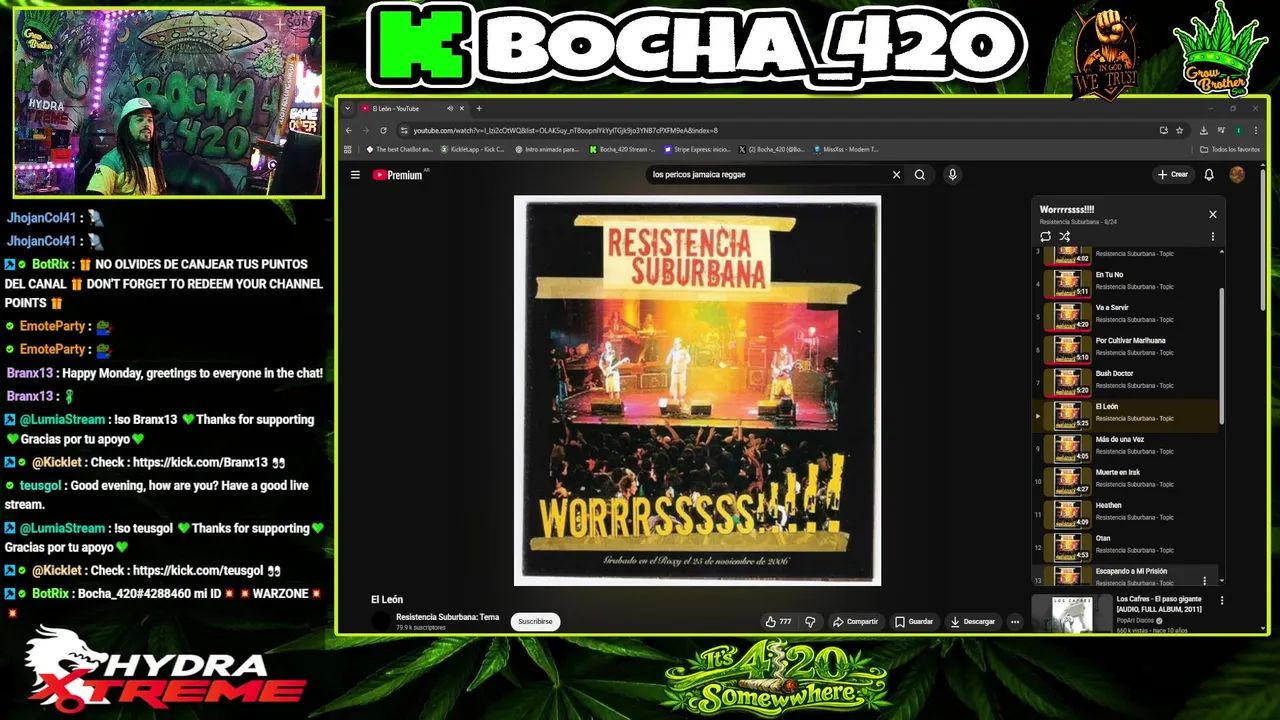Share the video with Compartir

855,621
